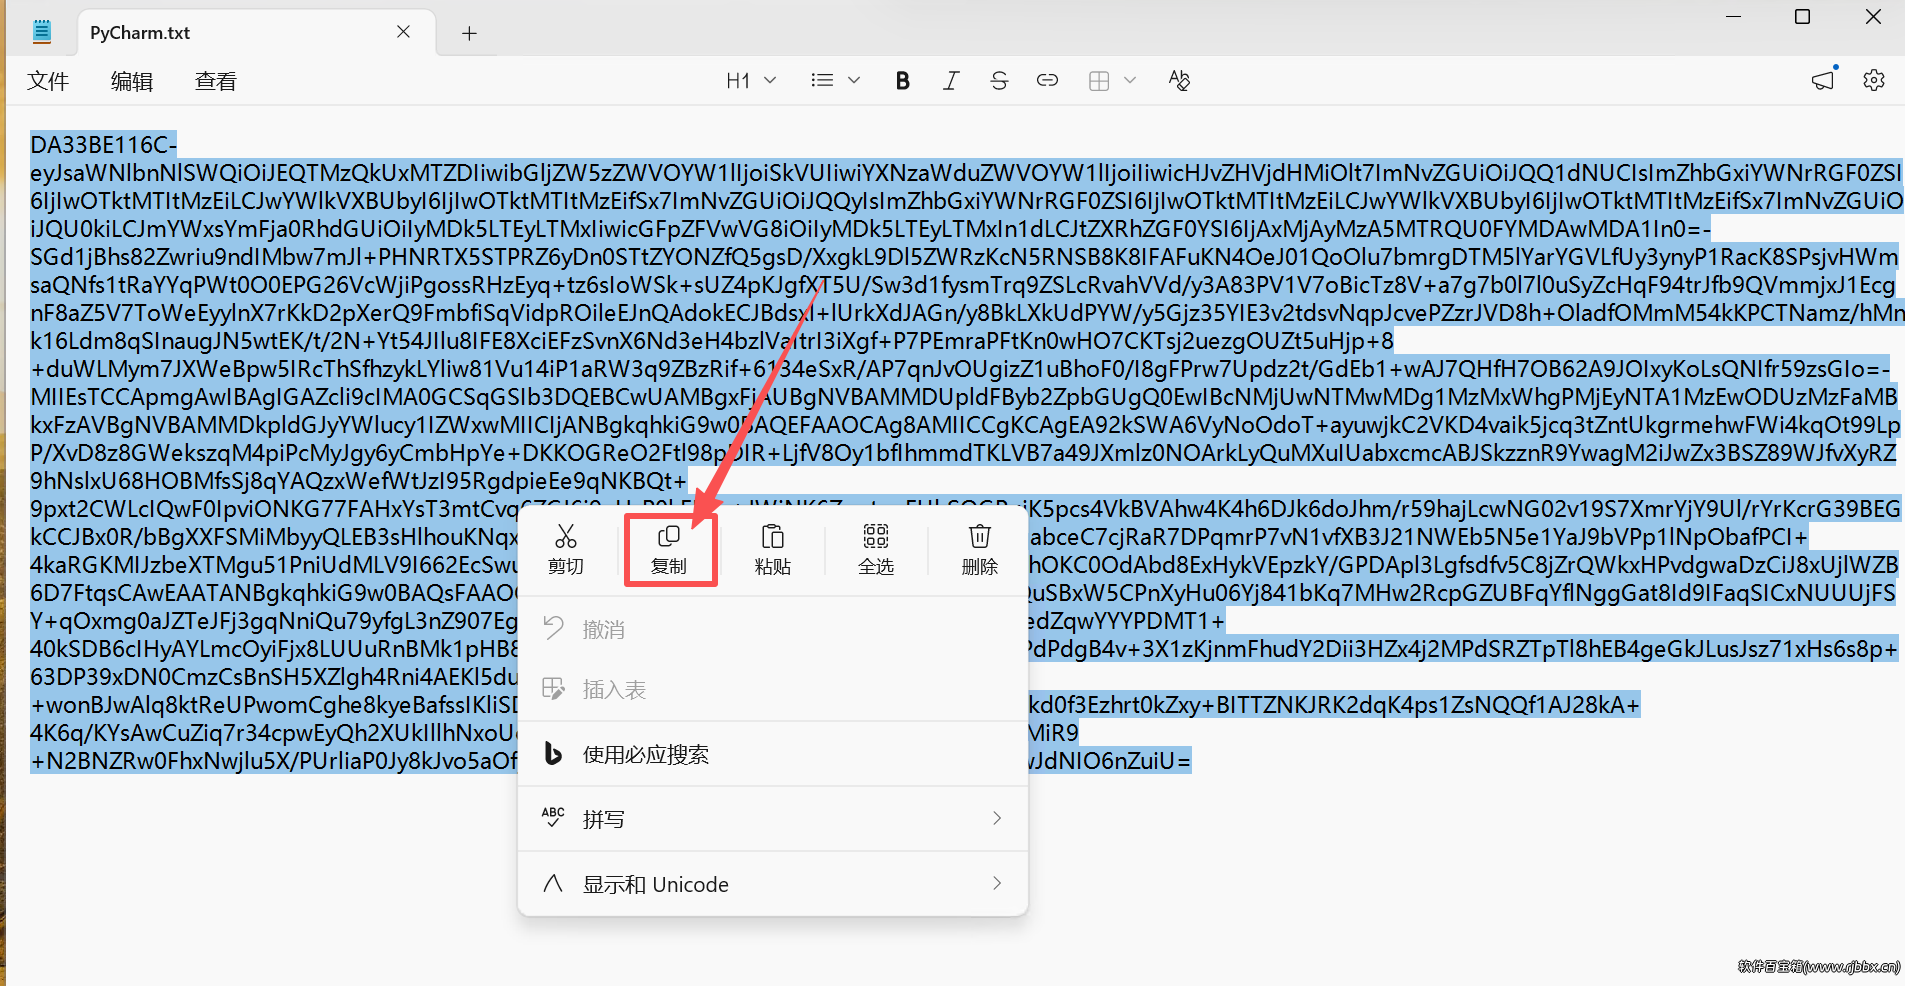Expand the table options dropdown arrow
This screenshot has width=1905, height=986.
coord(1130,81)
